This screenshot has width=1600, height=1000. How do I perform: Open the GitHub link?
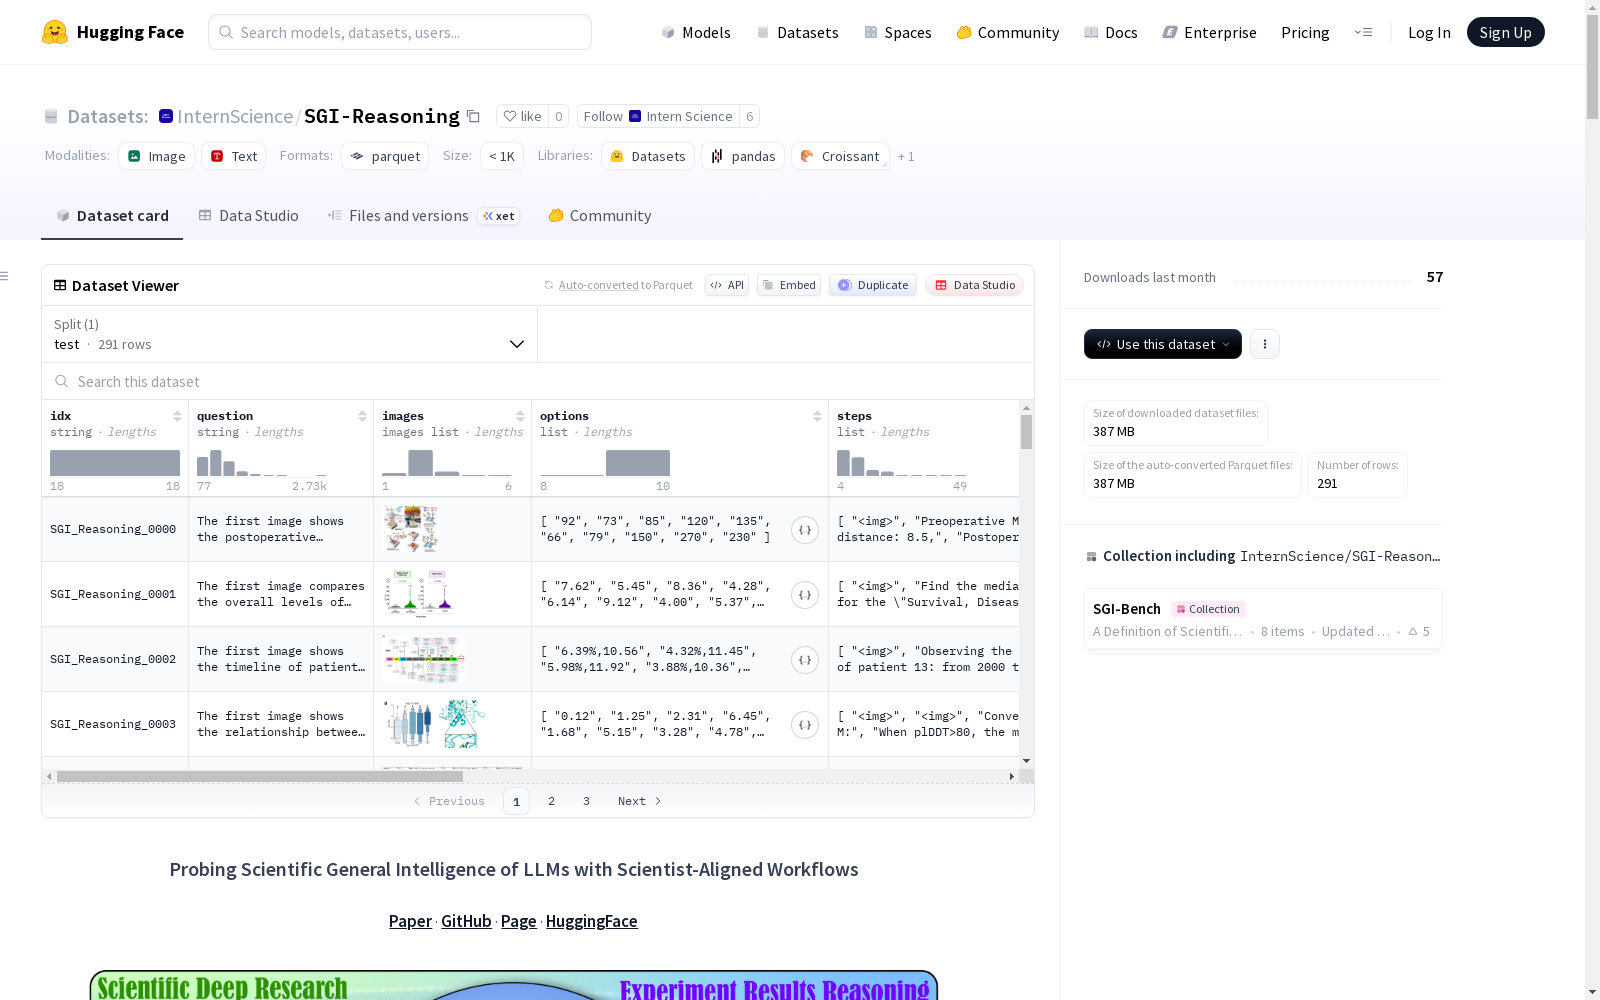[x=466, y=921]
